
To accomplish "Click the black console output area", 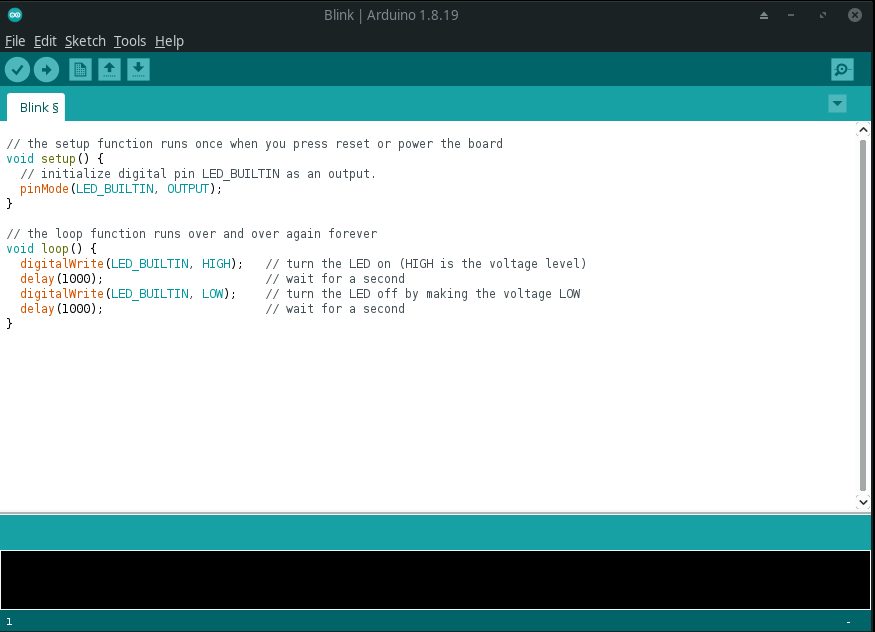I will 435,580.
